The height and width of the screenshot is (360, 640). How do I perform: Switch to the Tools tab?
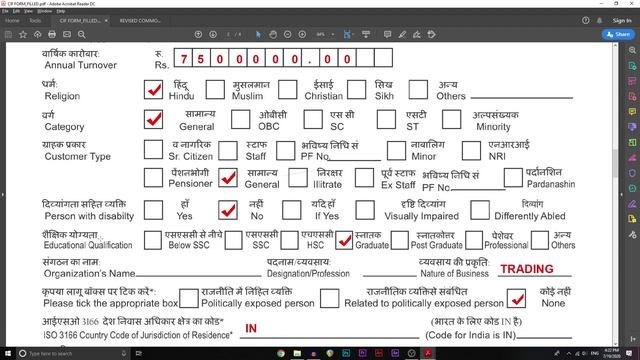coord(35,20)
